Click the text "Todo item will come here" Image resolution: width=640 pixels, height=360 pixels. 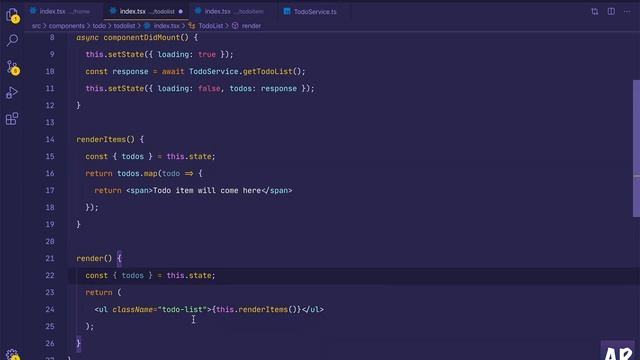pyautogui.click(x=207, y=191)
